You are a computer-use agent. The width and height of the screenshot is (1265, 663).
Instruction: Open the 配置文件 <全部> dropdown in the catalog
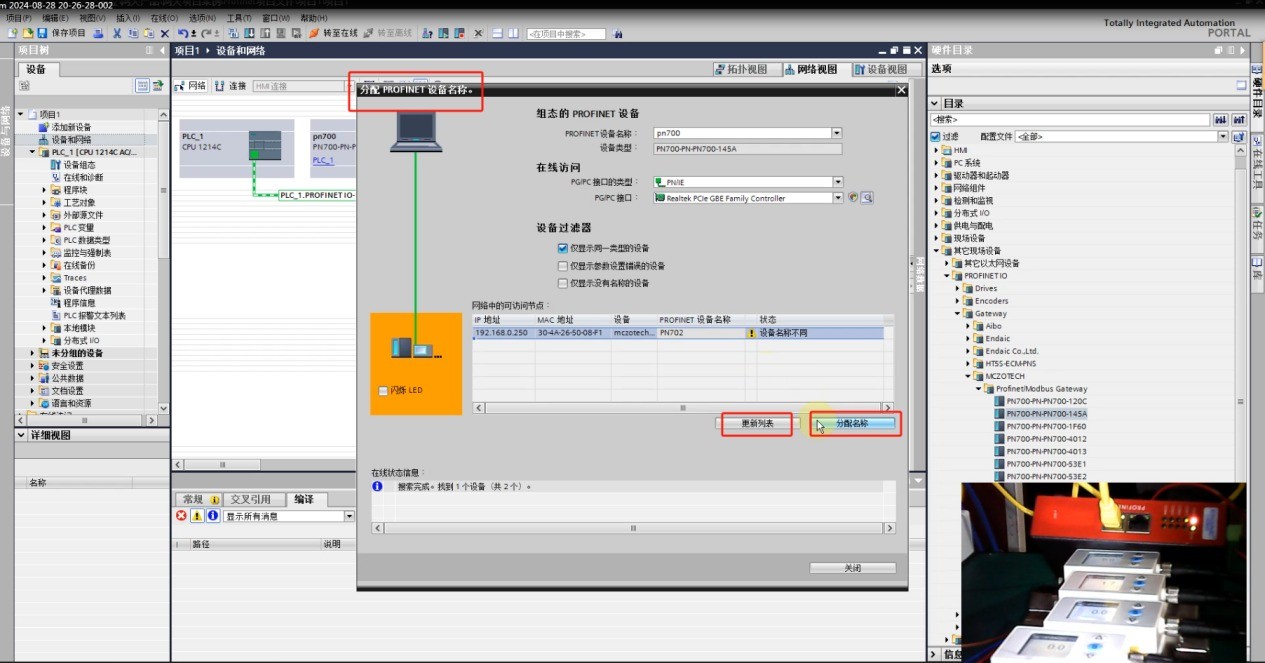tap(1223, 136)
